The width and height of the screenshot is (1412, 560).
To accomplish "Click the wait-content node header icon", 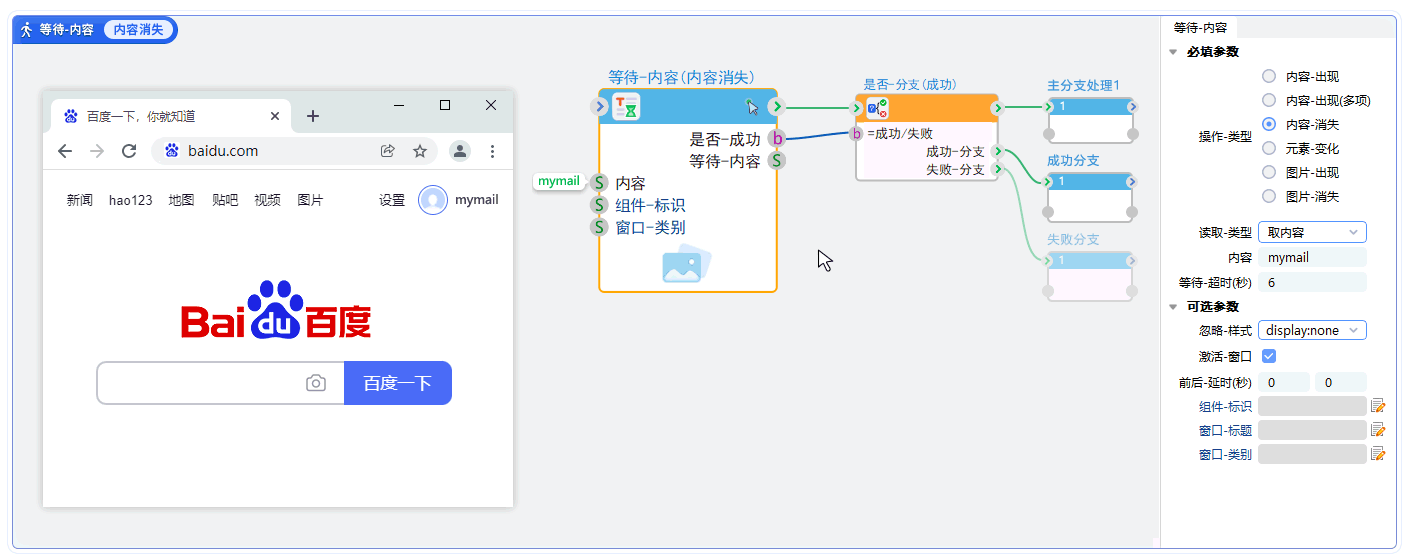I will click(626, 106).
